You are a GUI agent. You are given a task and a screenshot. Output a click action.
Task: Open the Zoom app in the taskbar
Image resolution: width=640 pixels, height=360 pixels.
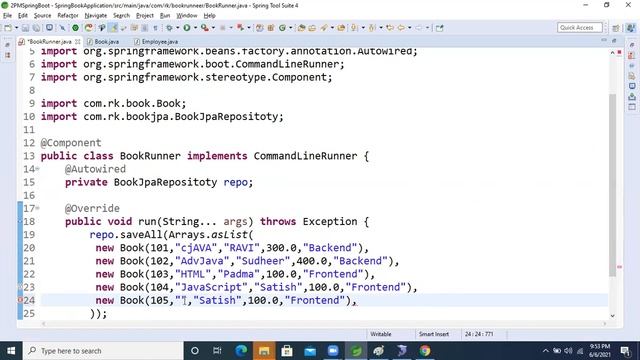coord(333,351)
